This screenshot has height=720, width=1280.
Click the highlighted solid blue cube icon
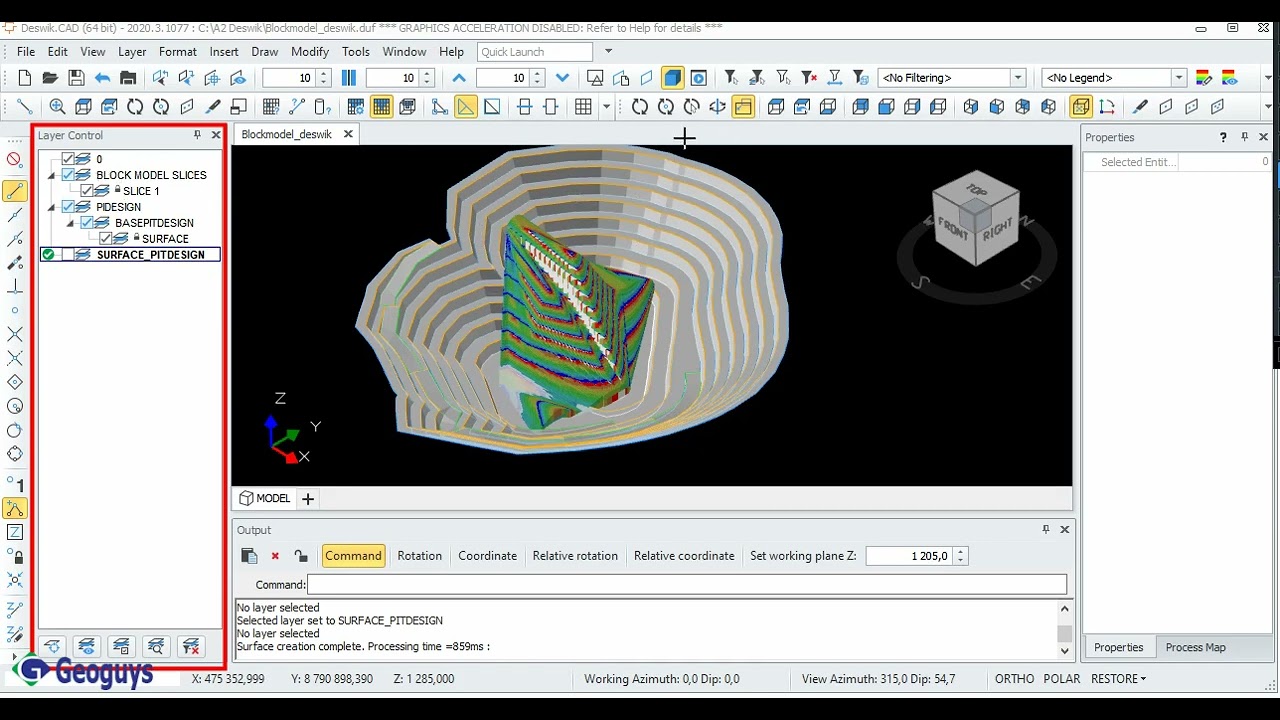pos(673,78)
